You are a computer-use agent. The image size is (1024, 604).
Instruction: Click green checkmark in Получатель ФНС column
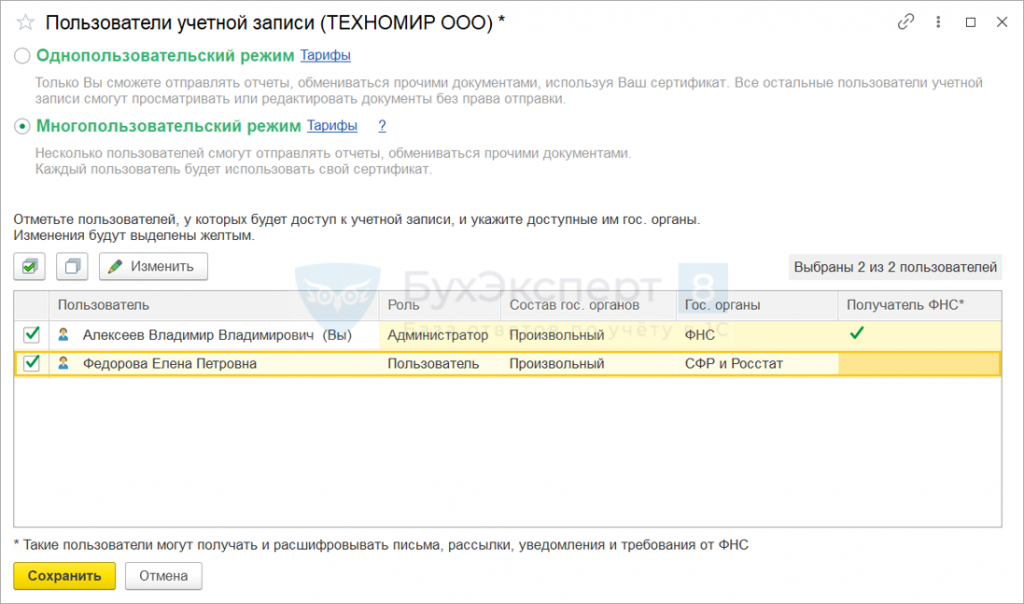pos(857,333)
